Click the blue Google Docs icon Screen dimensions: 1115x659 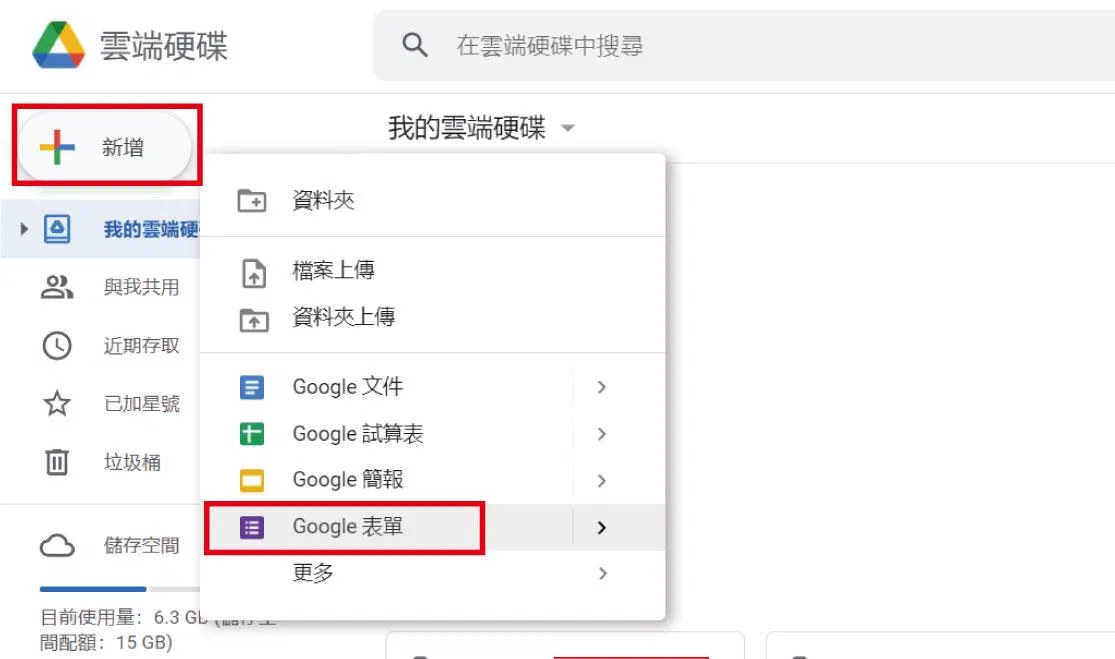coord(252,387)
